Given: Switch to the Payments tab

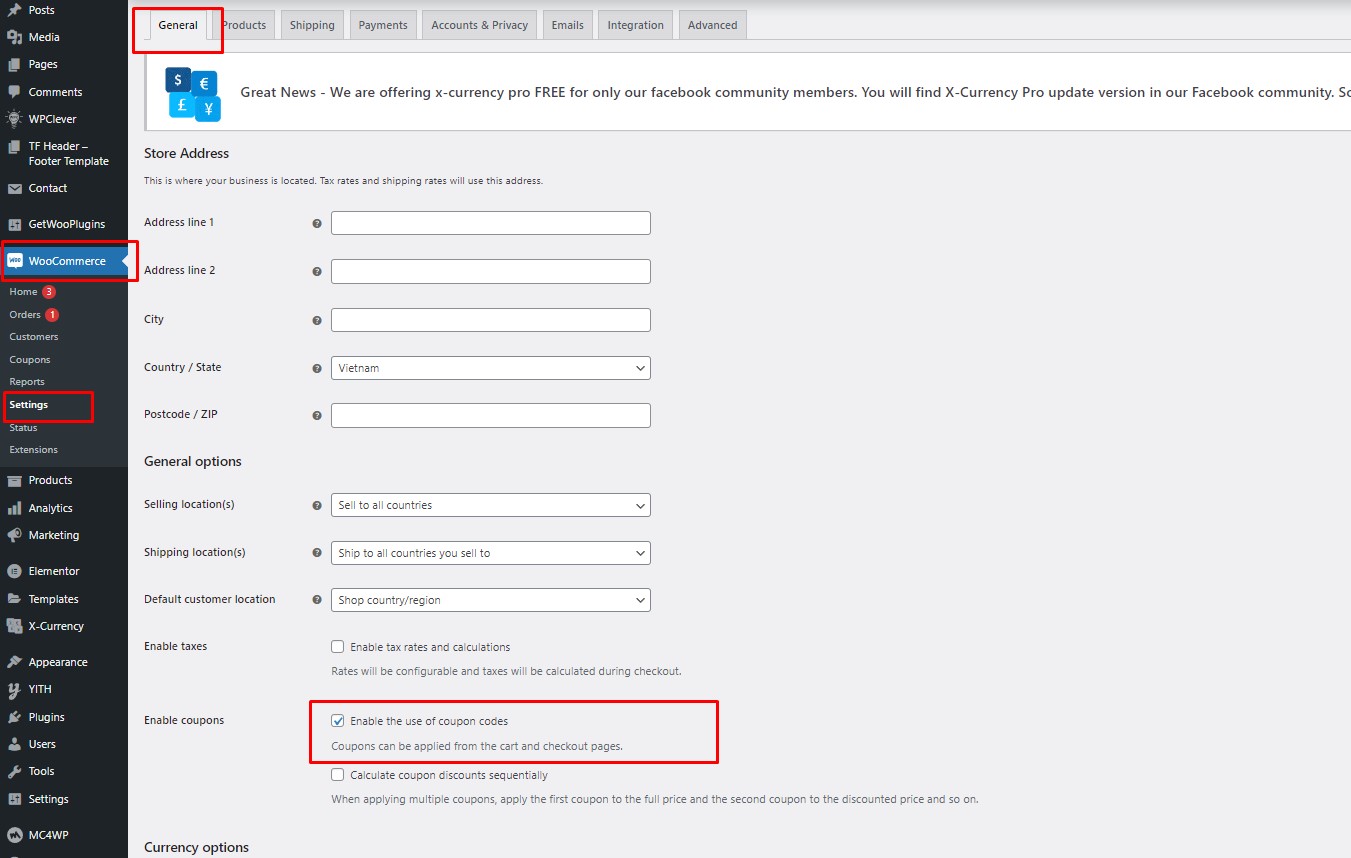Looking at the screenshot, I should [x=383, y=25].
